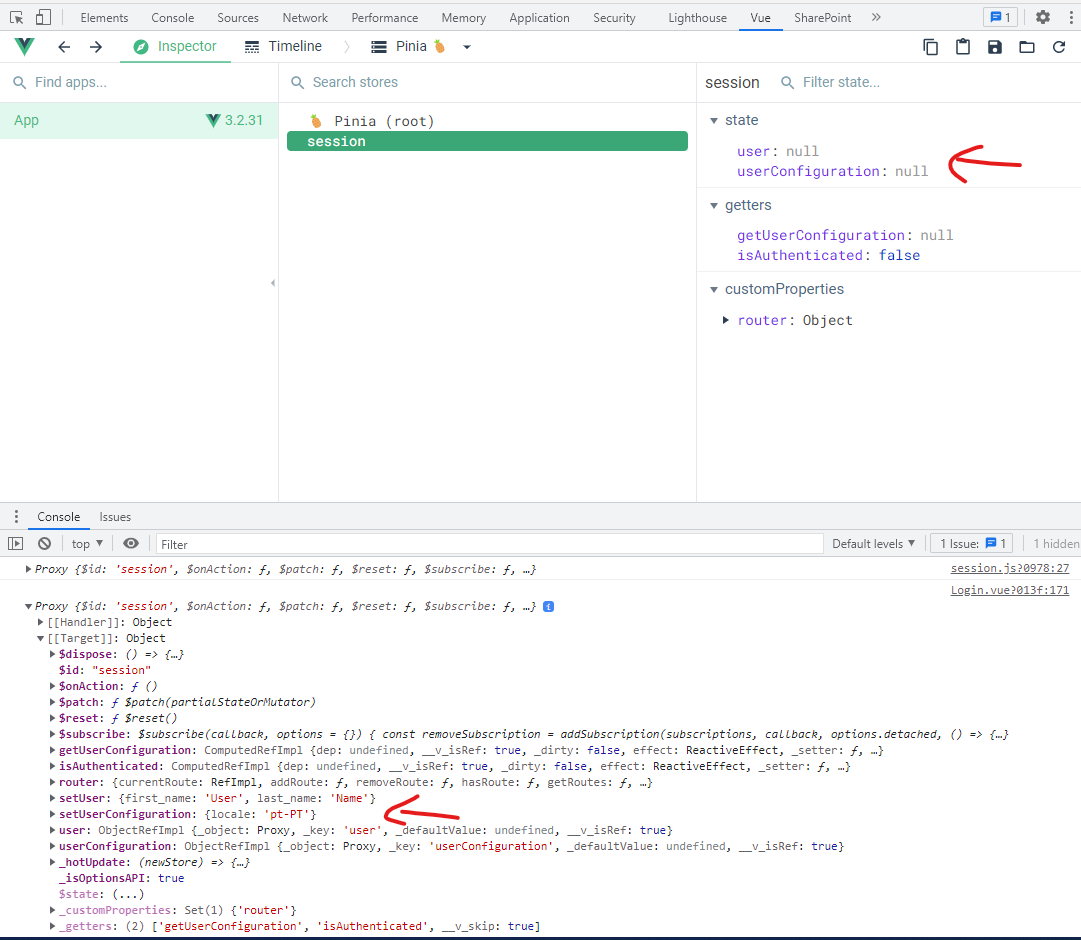Image resolution: width=1081 pixels, height=940 pixels.
Task: Open the Issues drawer tab
Action: [x=115, y=517]
